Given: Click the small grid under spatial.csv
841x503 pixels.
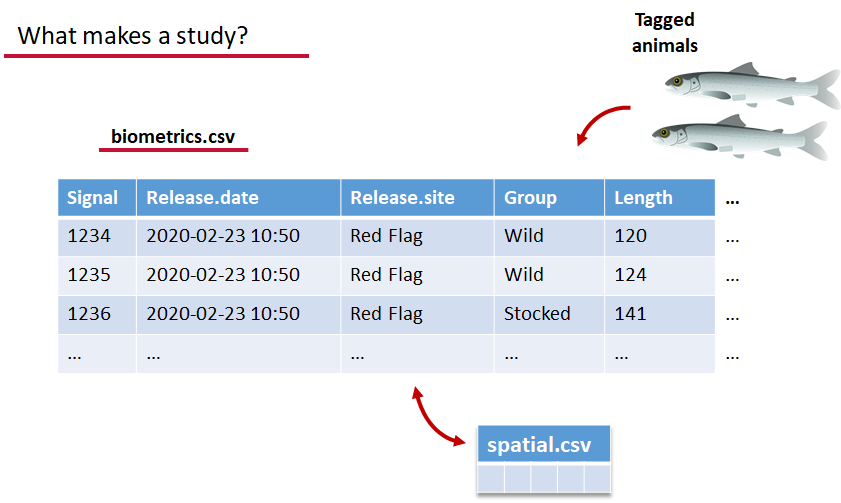Looking at the screenshot, I should (544, 478).
